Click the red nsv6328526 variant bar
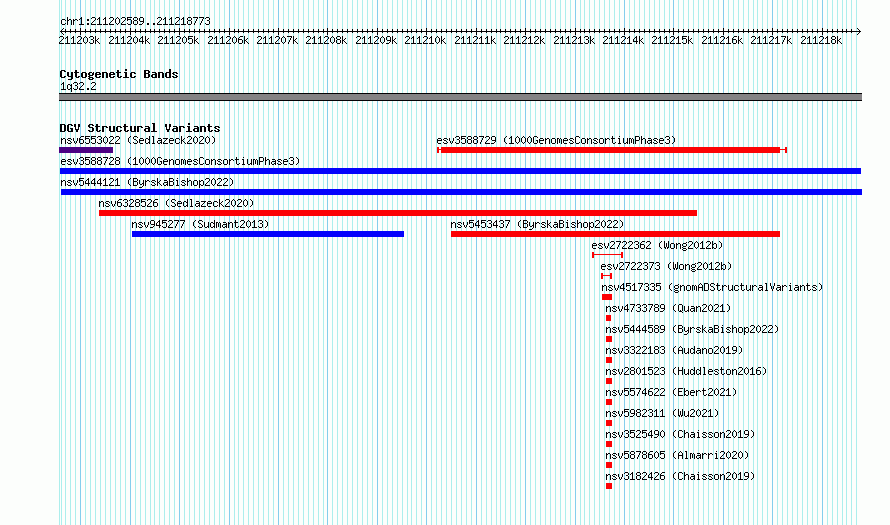The height and width of the screenshot is (525, 890). pyautogui.click(x=398, y=213)
